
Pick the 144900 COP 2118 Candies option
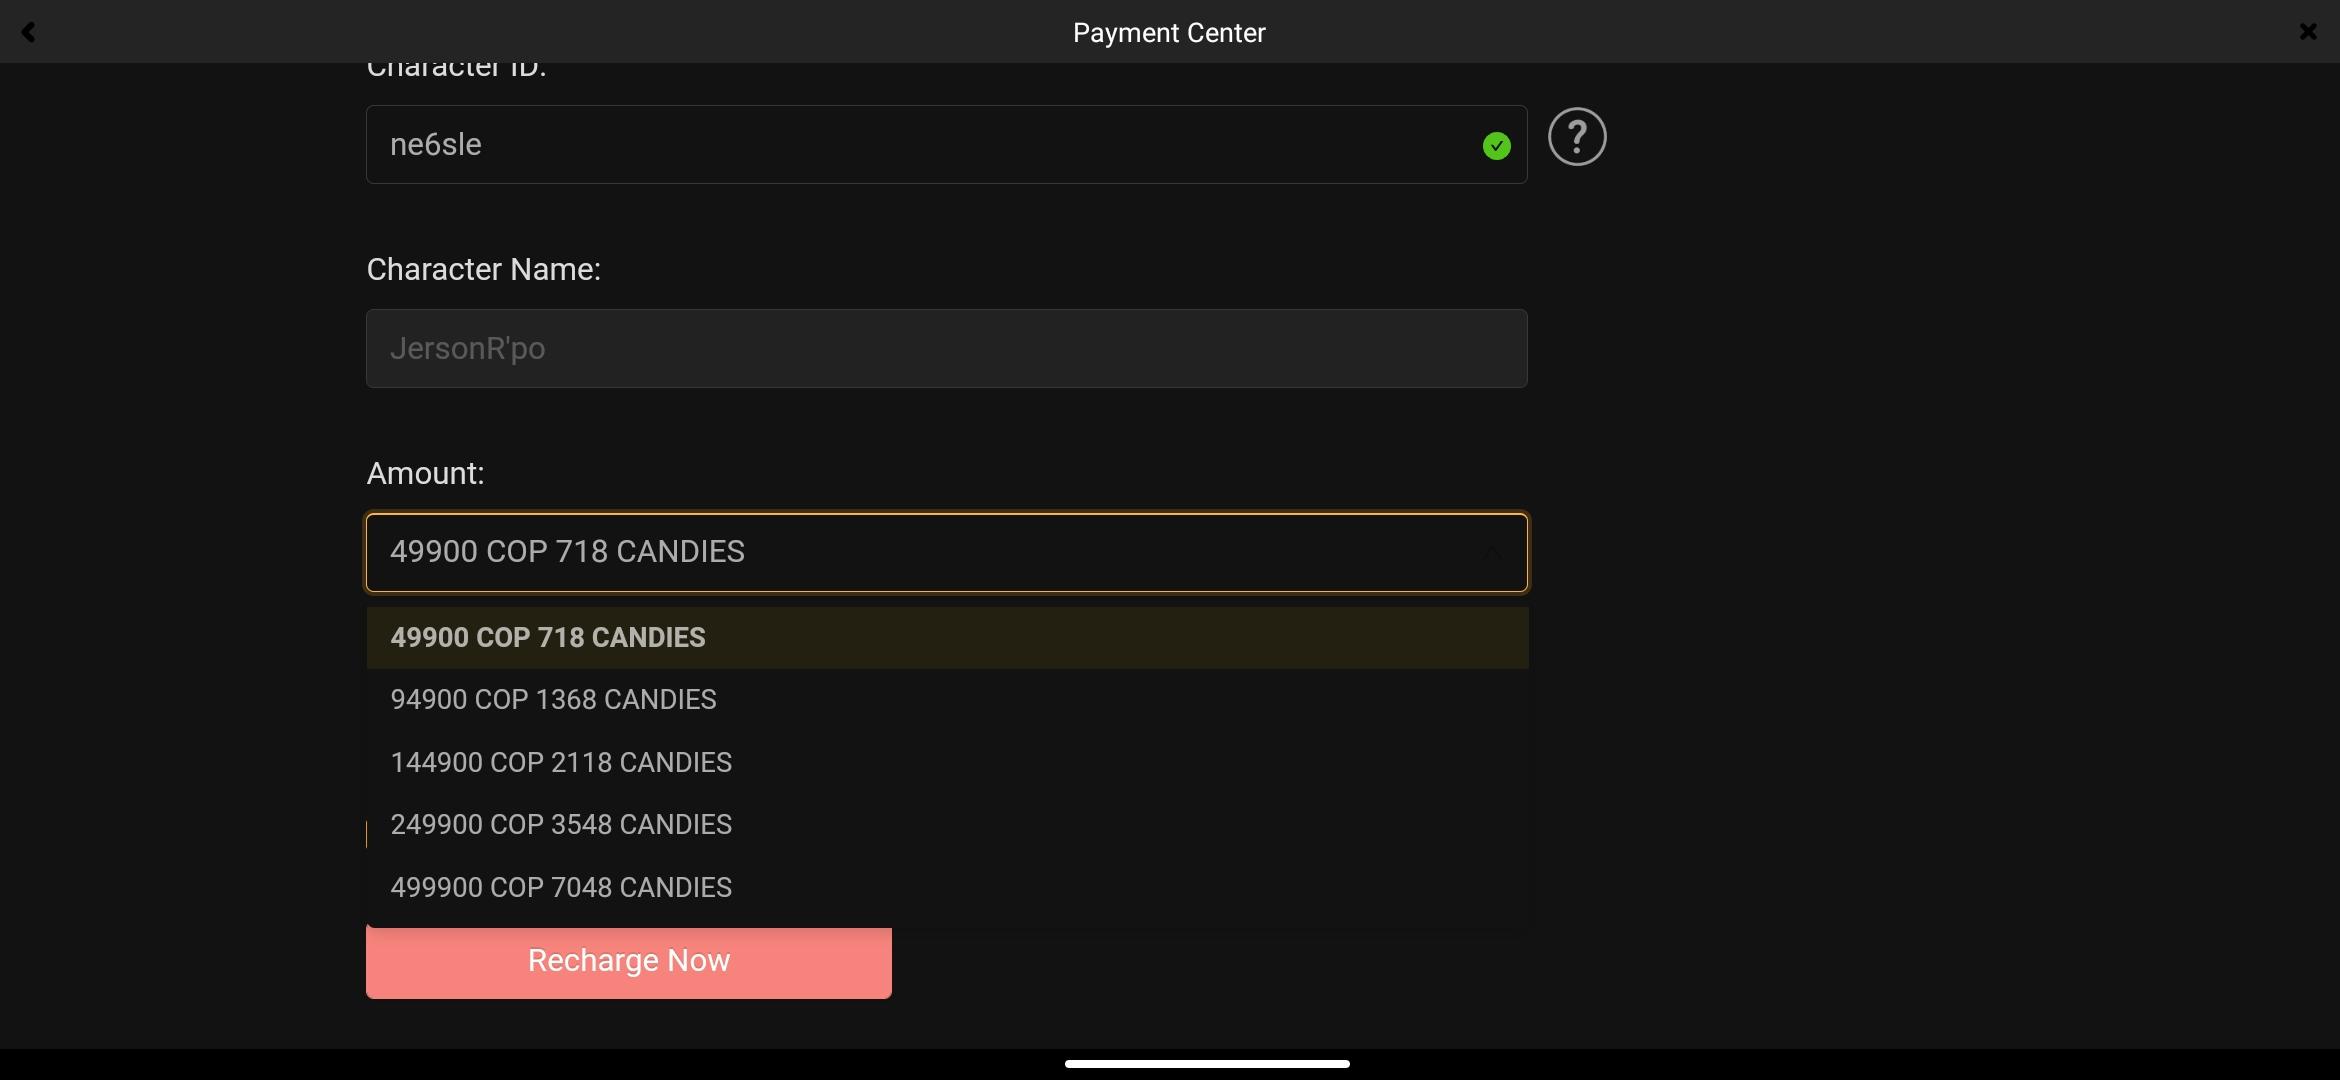tap(561, 763)
